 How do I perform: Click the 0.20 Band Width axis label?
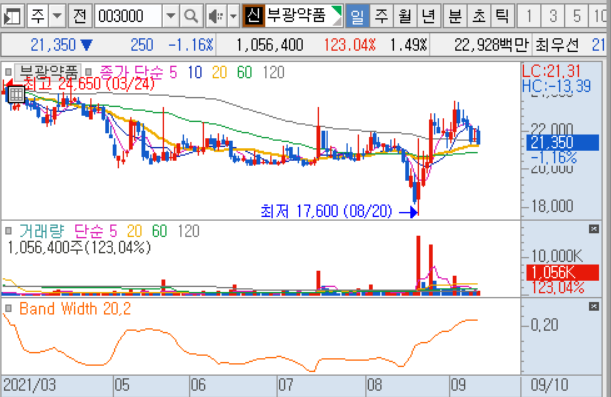pyautogui.click(x=544, y=325)
